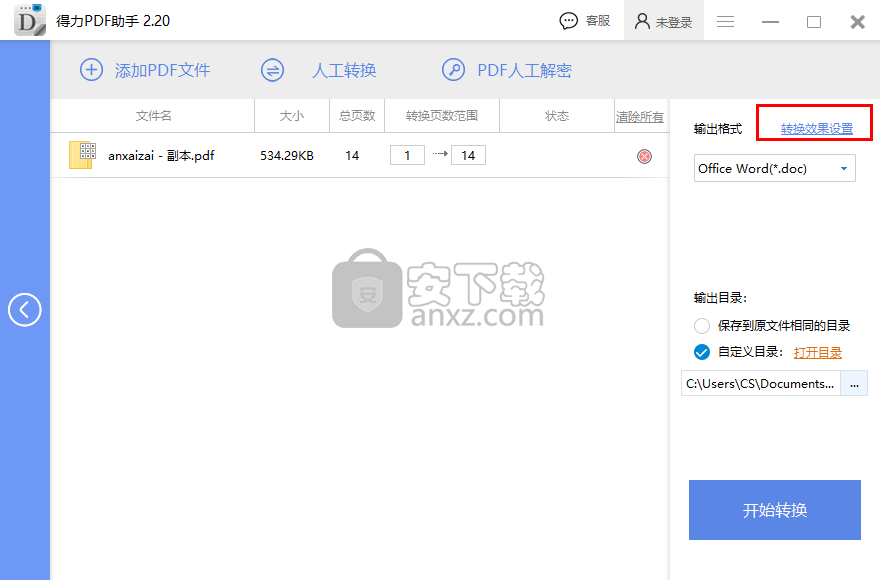This screenshot has width=880, height=580.
Task: Click the 开始转换 button
Action: pyautogui.click(x=774, y=510)
